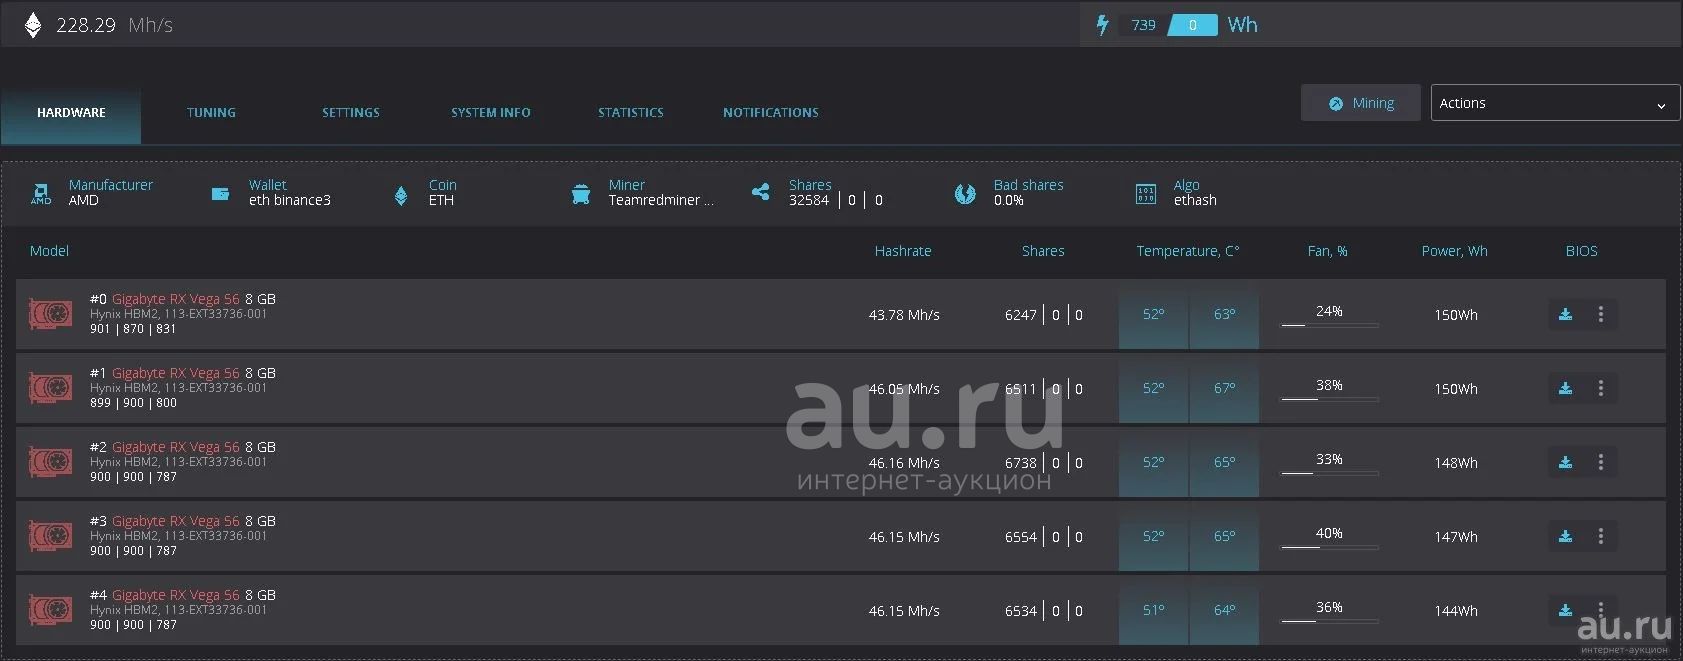Open the three-dot menu for GPU #3

(1600, 536)
